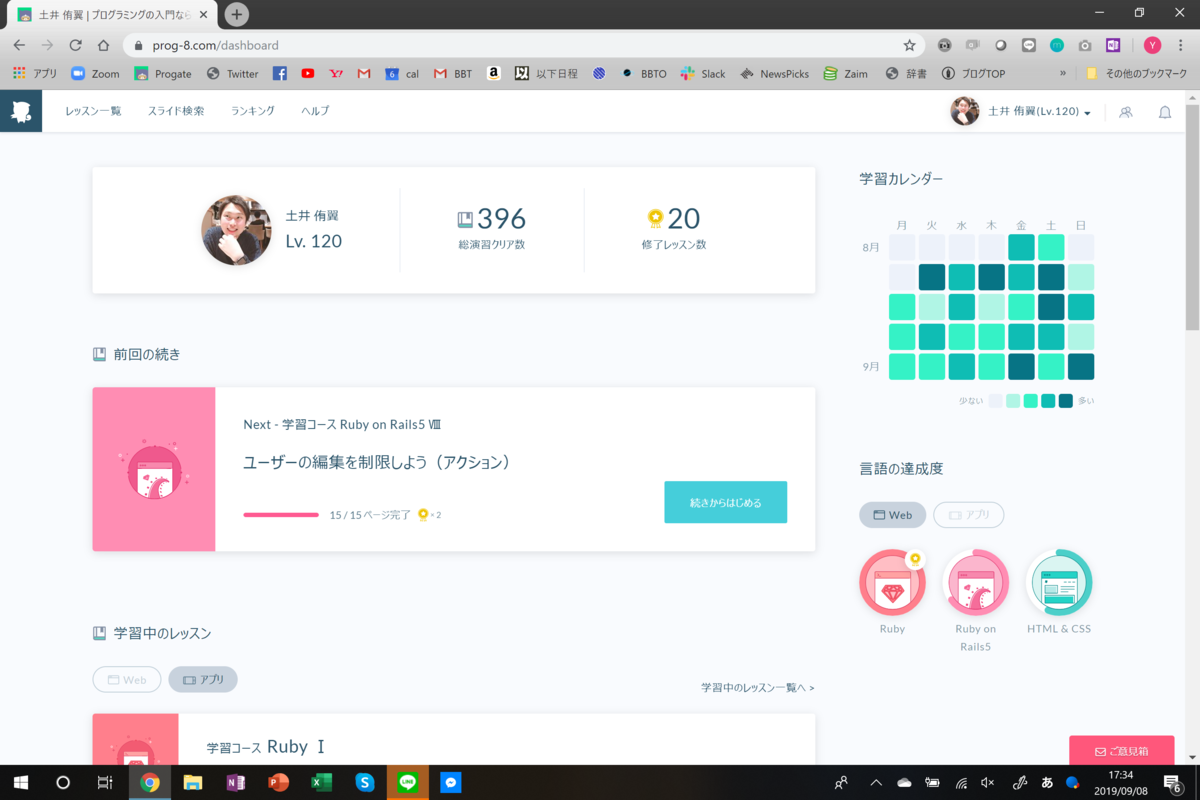Click the OneNote extension icon in Chrome
Screen dimensions: 1200x800
[1113, 45]
